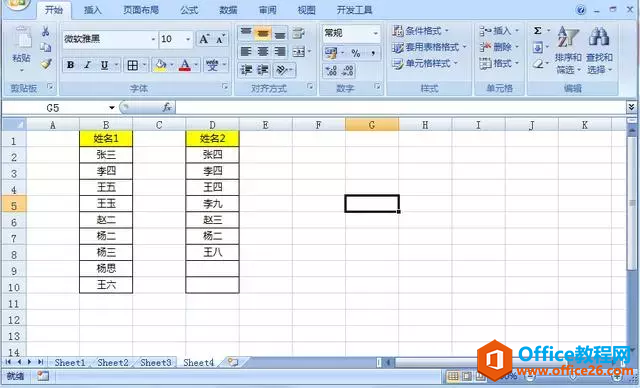Image resolution: width=640 pixels, height=388 pixels.
Task: Increase font size with the large A icon
Action: coord(204,39)
